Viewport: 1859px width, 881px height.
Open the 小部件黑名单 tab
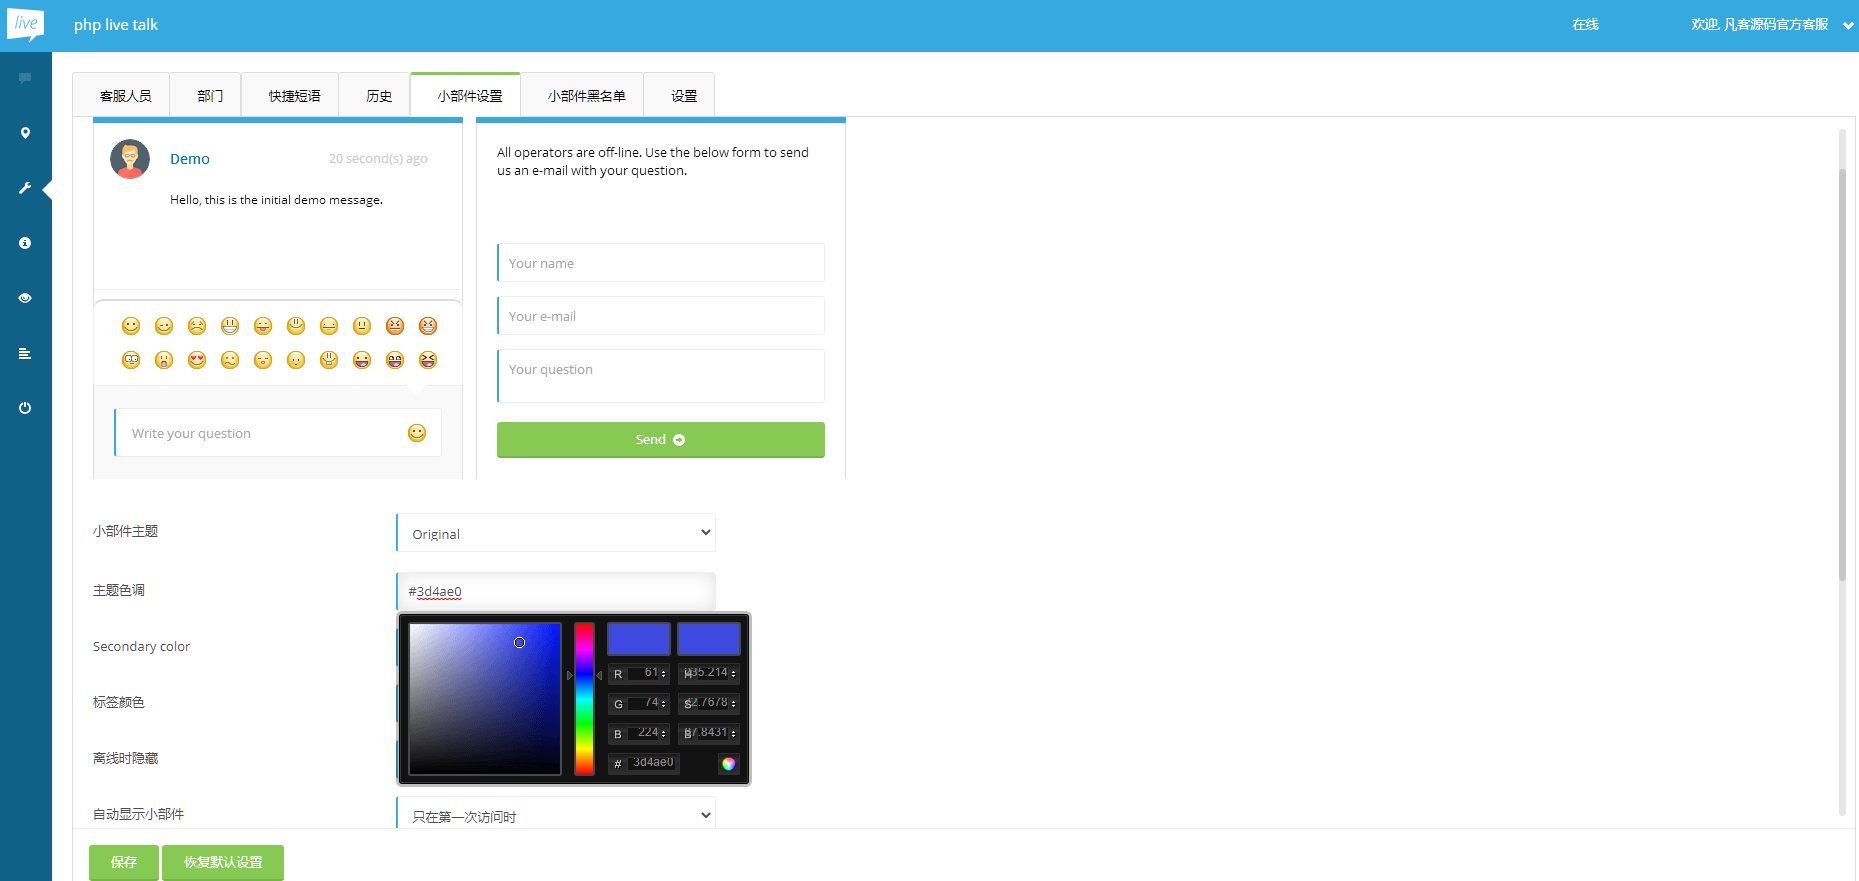point(586,96)
